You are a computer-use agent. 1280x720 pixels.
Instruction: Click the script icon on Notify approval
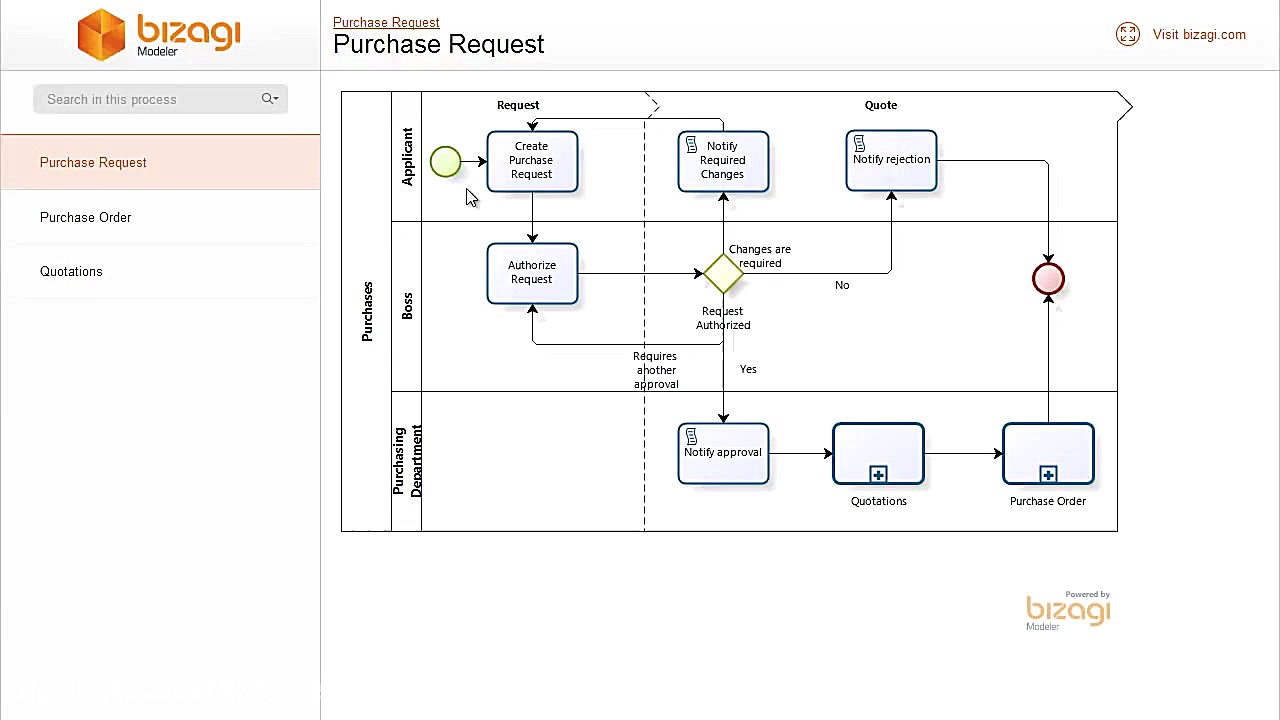click(690, 435)
